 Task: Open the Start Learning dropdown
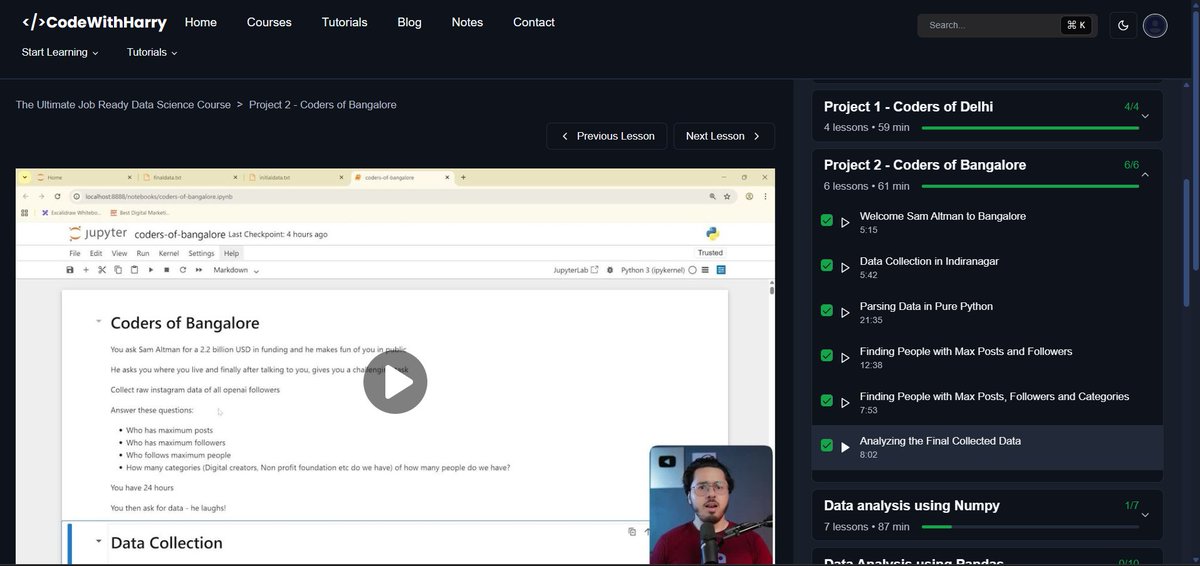[60, 52]
